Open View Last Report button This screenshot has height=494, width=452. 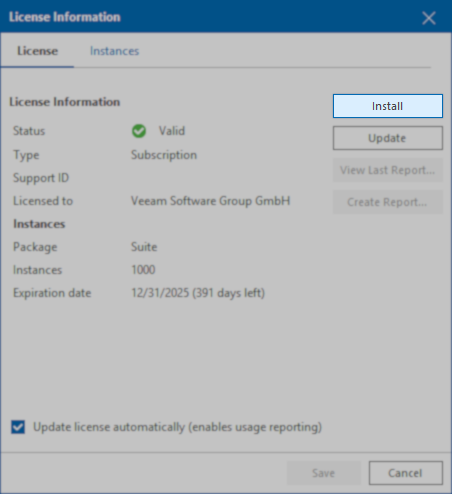[388, 170]
